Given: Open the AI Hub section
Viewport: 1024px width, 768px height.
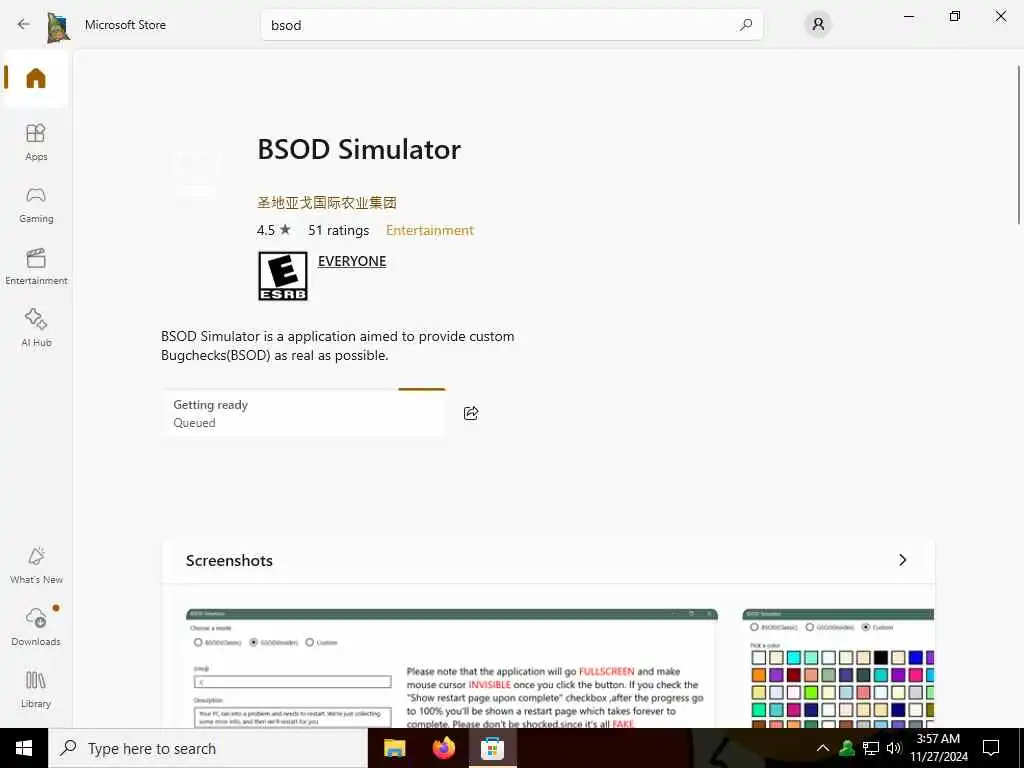Looking at the screenshot, I should coord(36,328).
